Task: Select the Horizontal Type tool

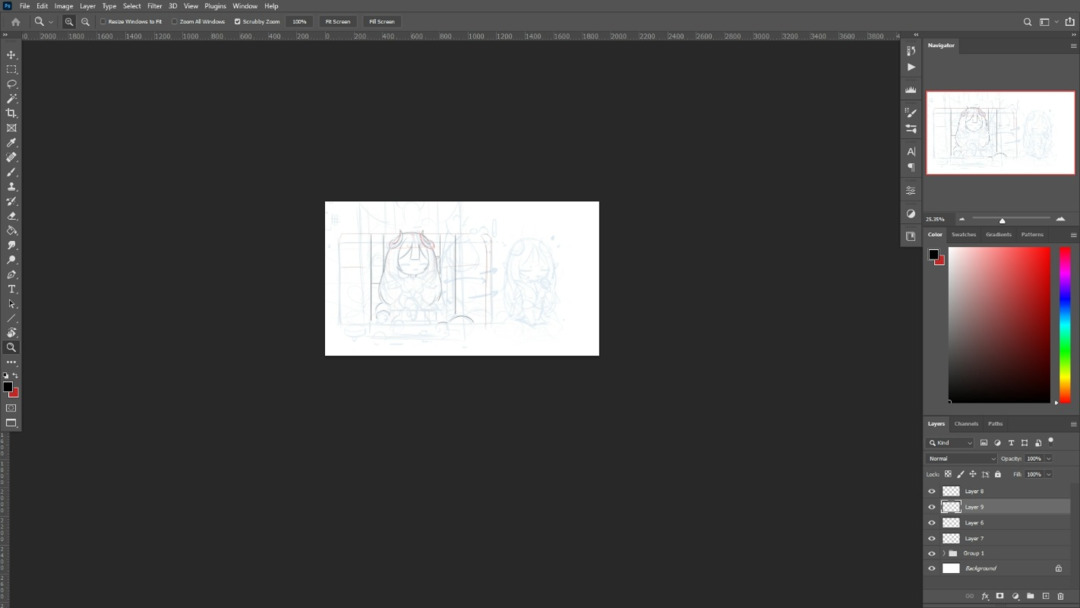Action: pos(12,289)
